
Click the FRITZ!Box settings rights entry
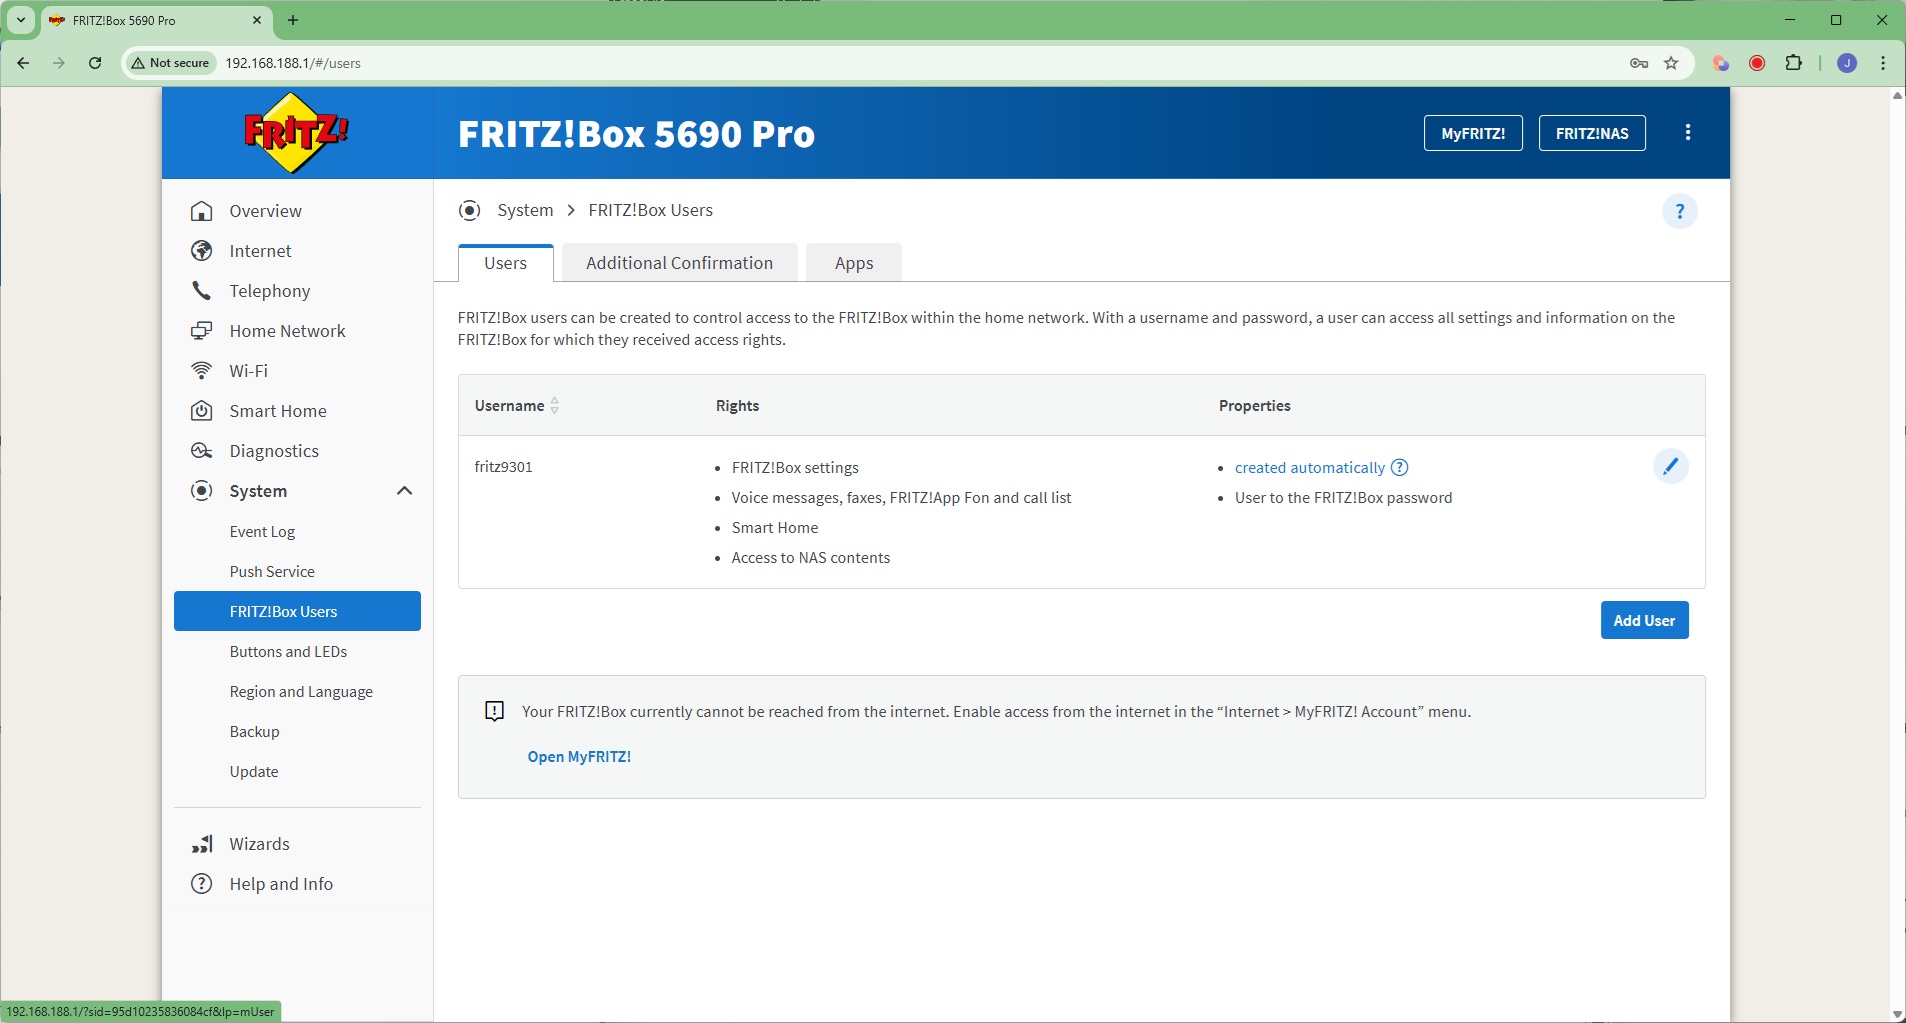pyautogui.click(x=795, y=468)
